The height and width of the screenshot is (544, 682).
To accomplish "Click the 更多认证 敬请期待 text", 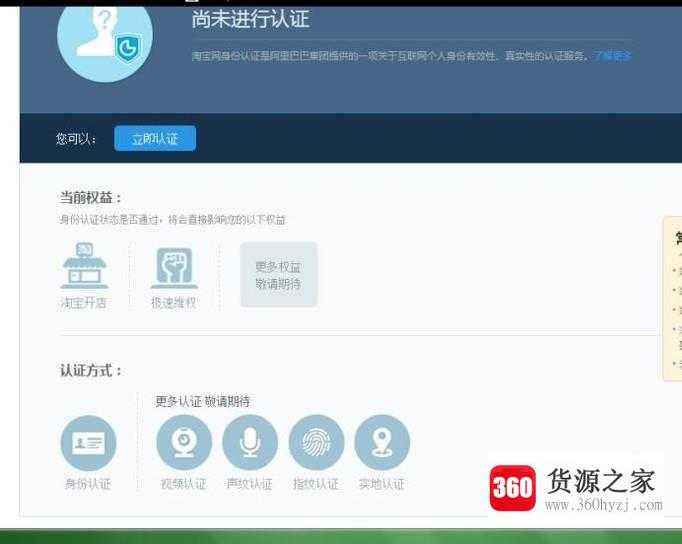I will tap(203, 401).
